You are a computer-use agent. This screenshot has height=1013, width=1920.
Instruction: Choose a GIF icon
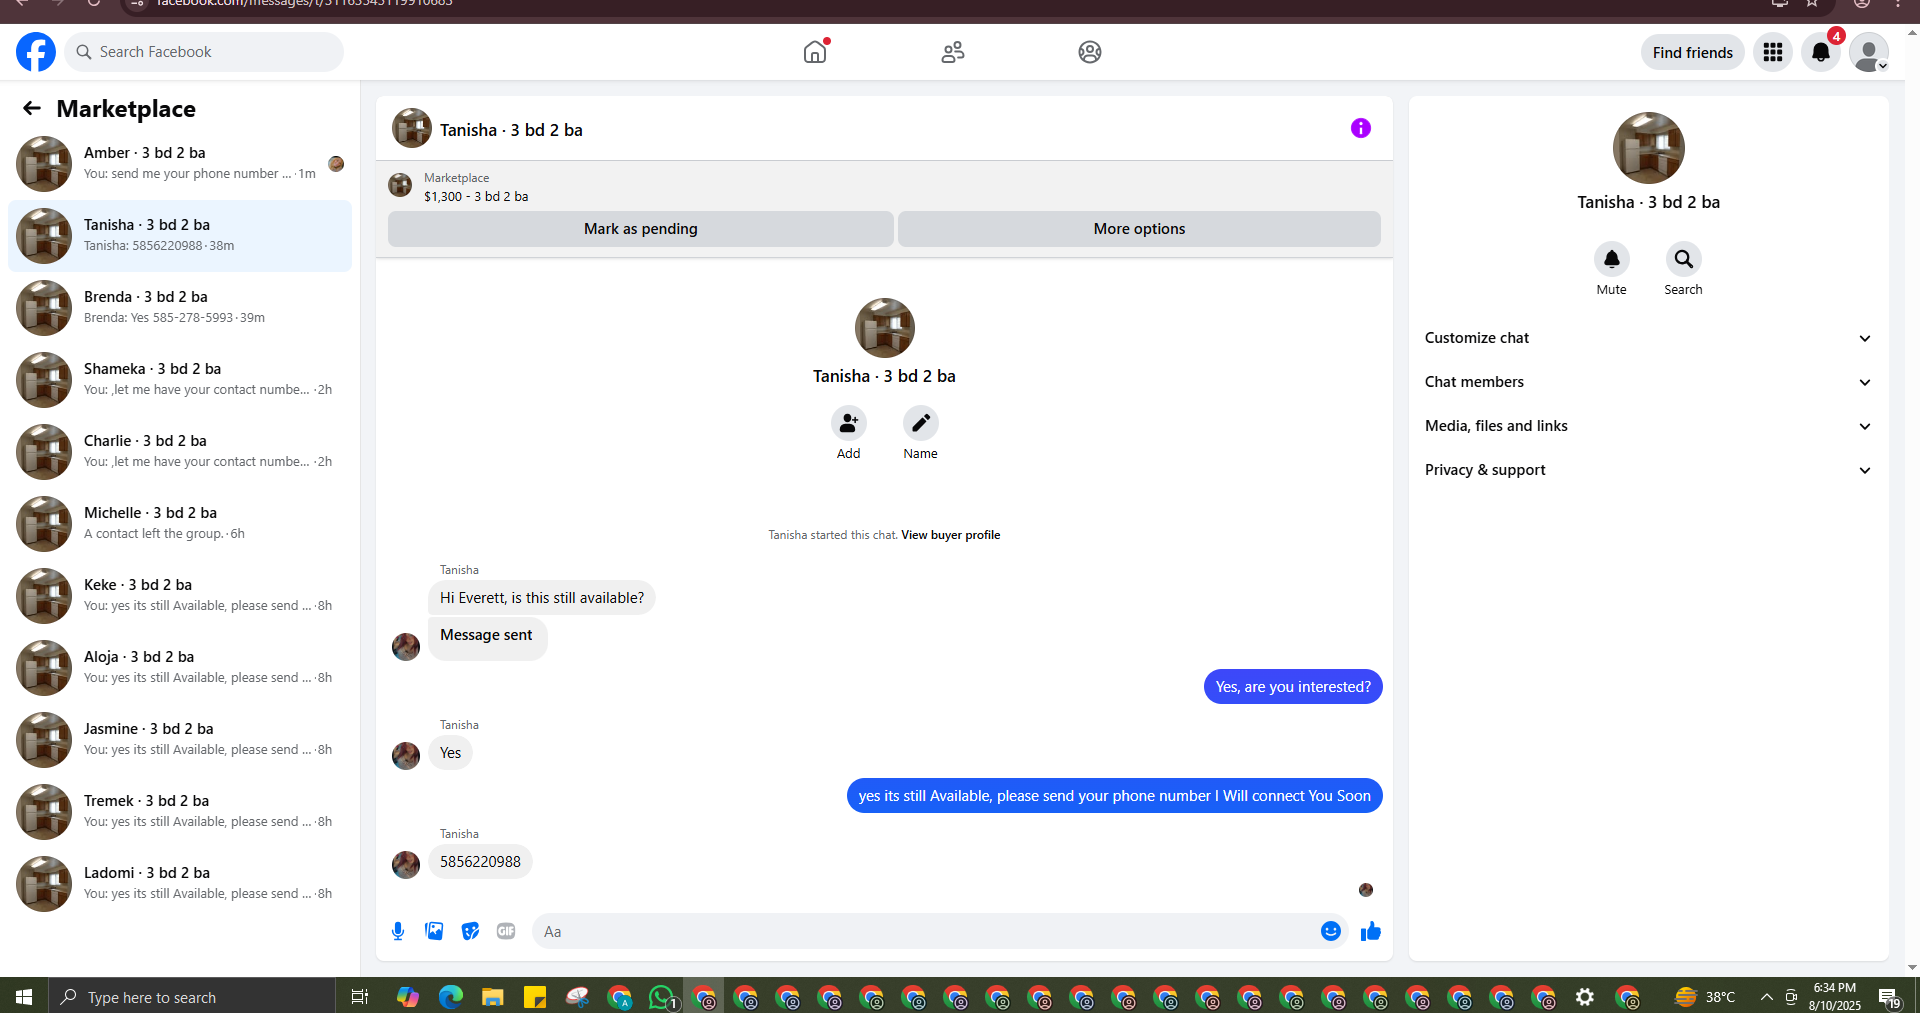pyautogui.click(x=506, y=931)
